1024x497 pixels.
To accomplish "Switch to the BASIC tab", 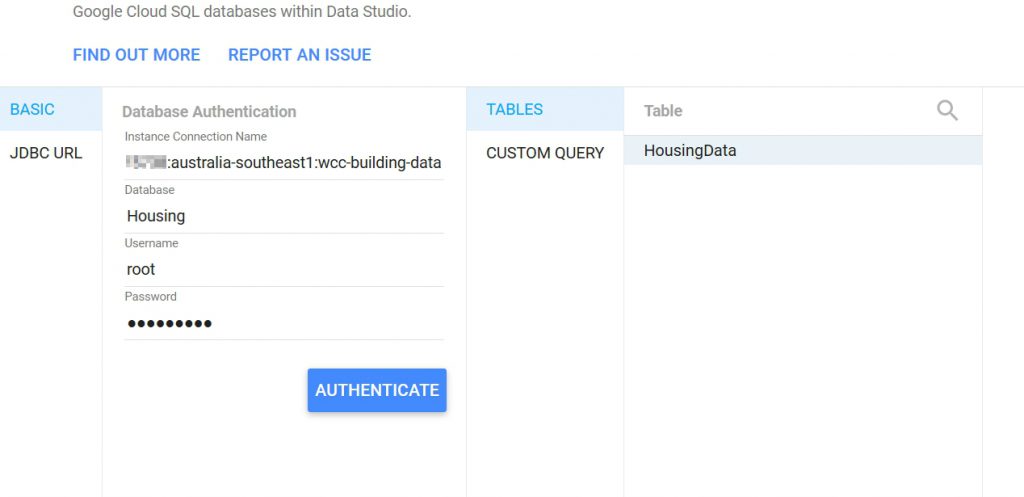I will coord(32,109).
